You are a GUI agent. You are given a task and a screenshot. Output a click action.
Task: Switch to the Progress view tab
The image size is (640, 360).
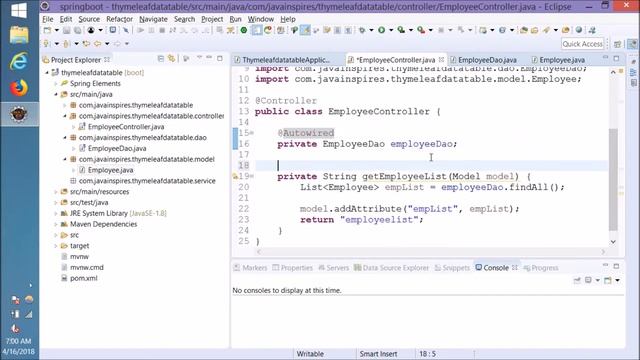[541, 268]
